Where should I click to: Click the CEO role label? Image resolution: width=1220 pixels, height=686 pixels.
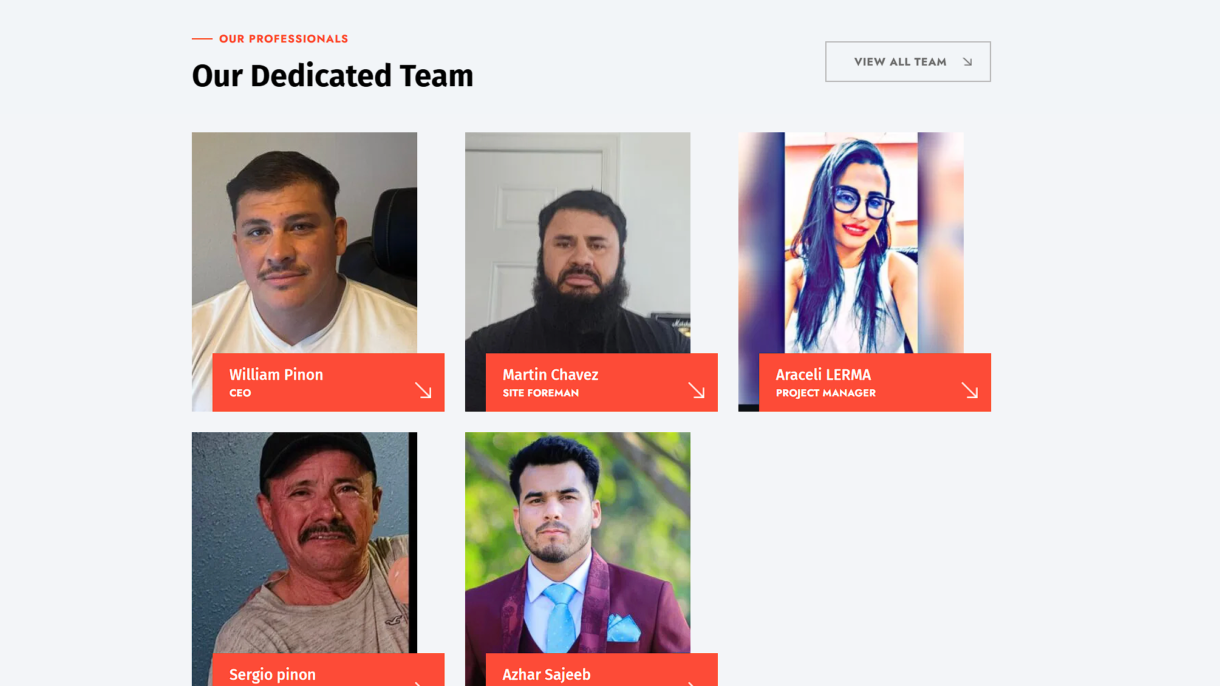coord(240,393)
